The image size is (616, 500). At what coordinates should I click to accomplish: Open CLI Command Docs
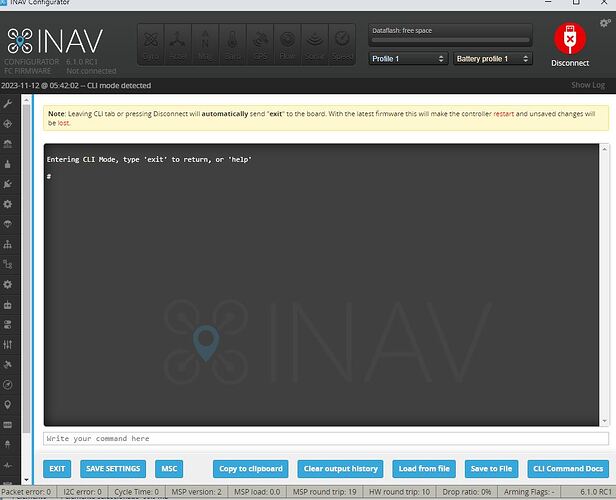point(568,469)
